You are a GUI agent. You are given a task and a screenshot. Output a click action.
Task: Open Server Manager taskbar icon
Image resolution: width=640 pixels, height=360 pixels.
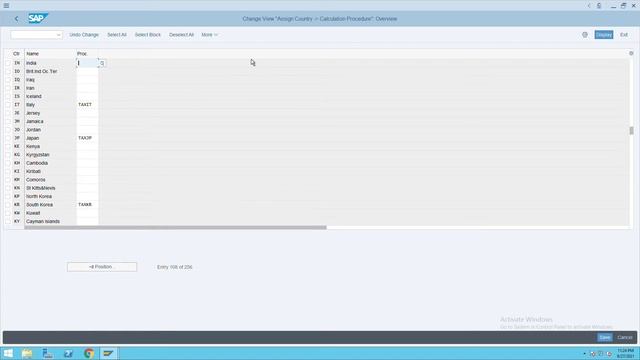click(x=47, y=353)
